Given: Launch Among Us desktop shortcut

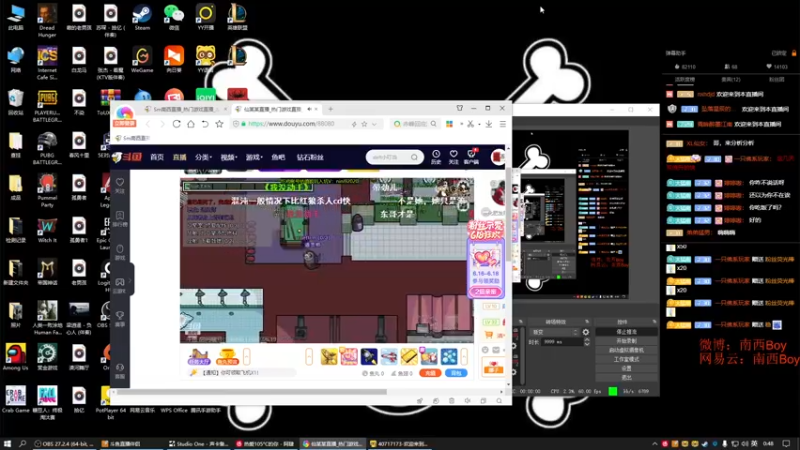Looking at the screenshot, I should pos(15,357).
